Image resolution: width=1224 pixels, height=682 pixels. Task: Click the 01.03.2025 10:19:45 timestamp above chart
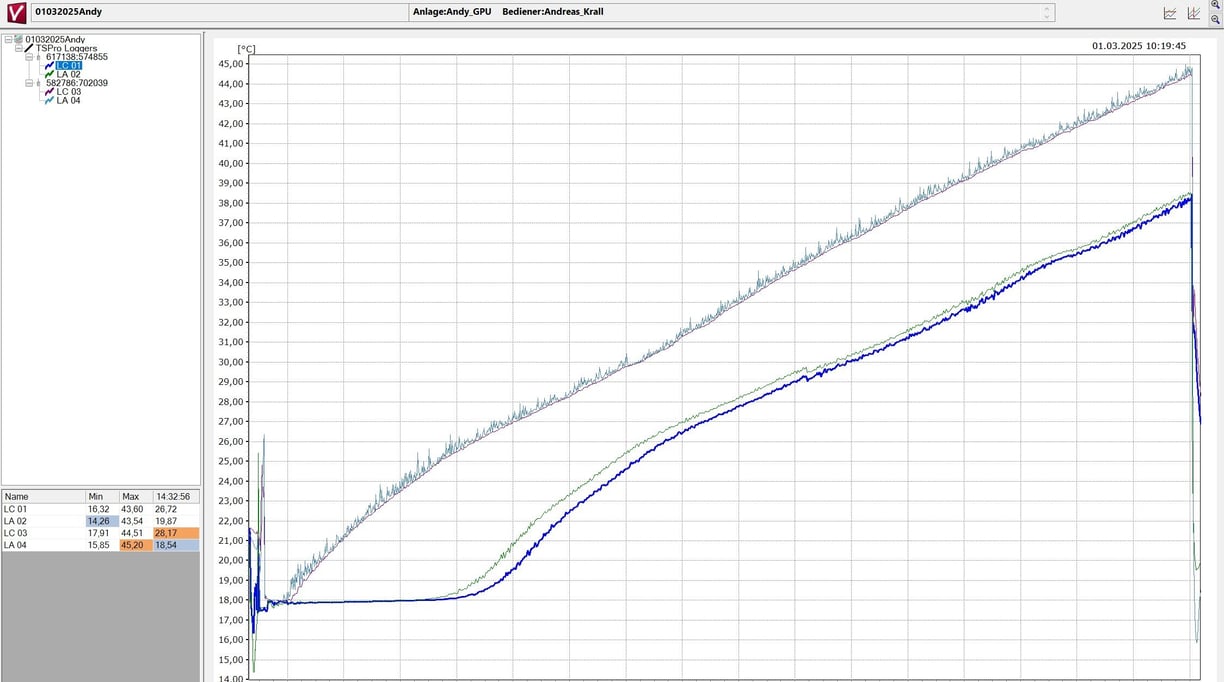tap(1138, 45)
